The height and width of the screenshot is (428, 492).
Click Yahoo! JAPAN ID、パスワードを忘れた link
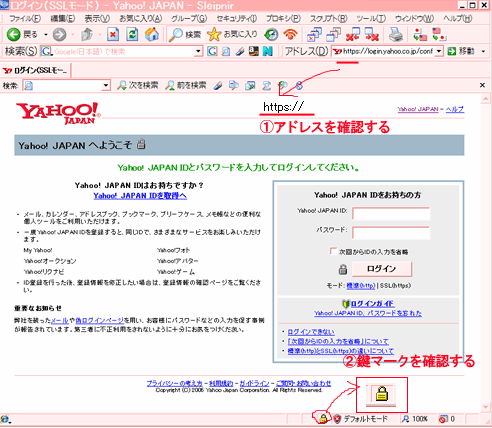368,313
